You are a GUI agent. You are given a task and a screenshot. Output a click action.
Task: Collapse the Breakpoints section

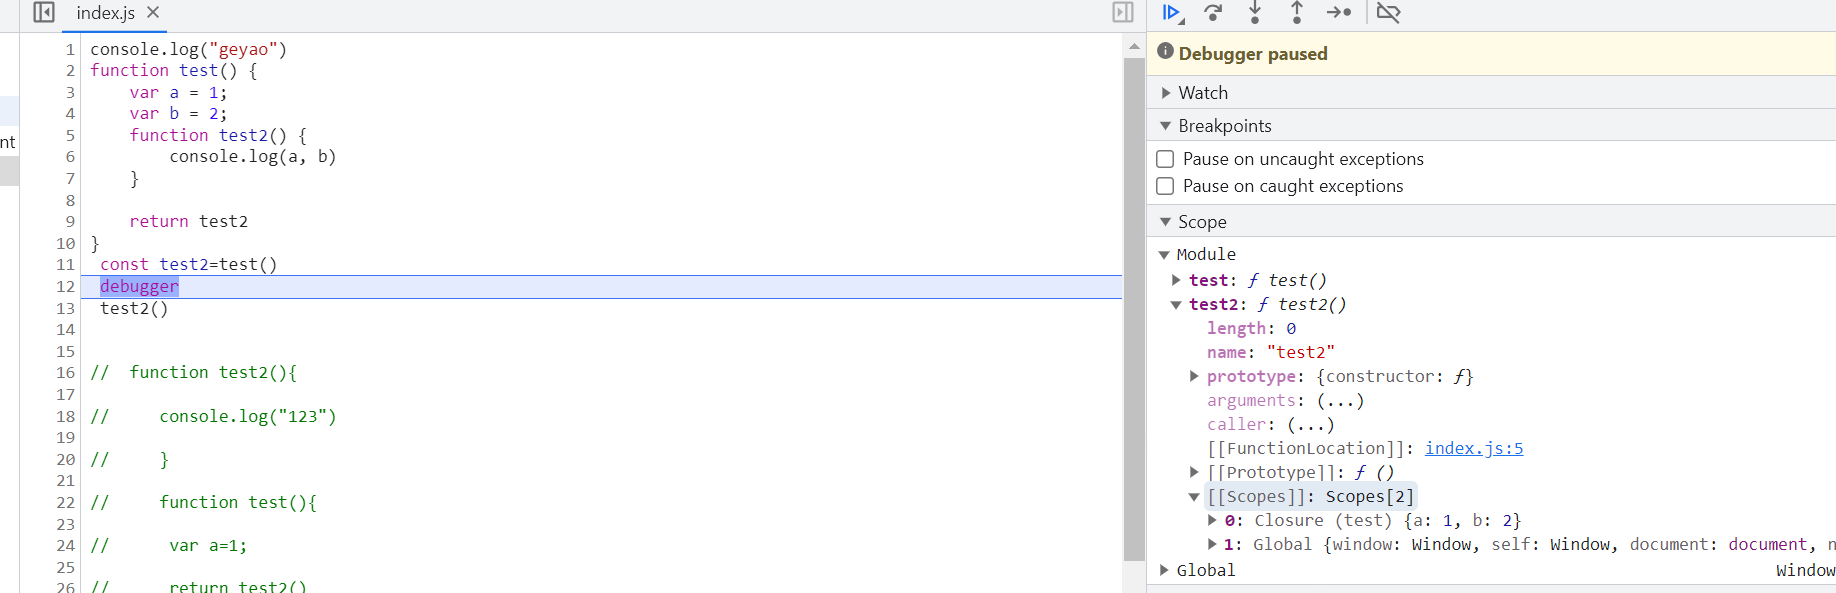1166,126
